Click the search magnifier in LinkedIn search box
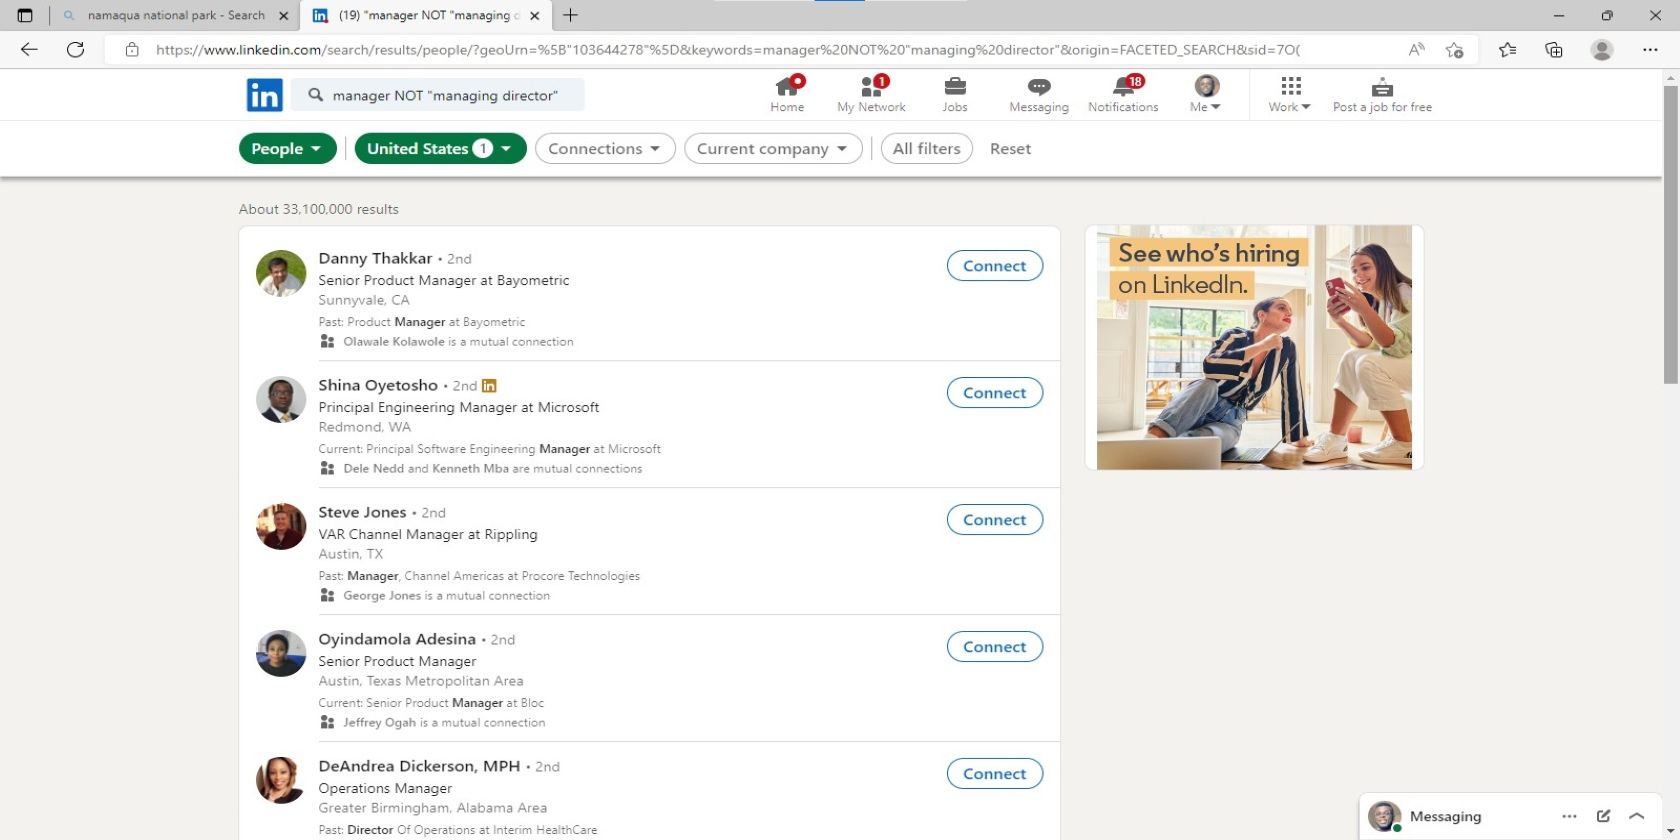The image size is (1680, 840). (x=316, y=95)
